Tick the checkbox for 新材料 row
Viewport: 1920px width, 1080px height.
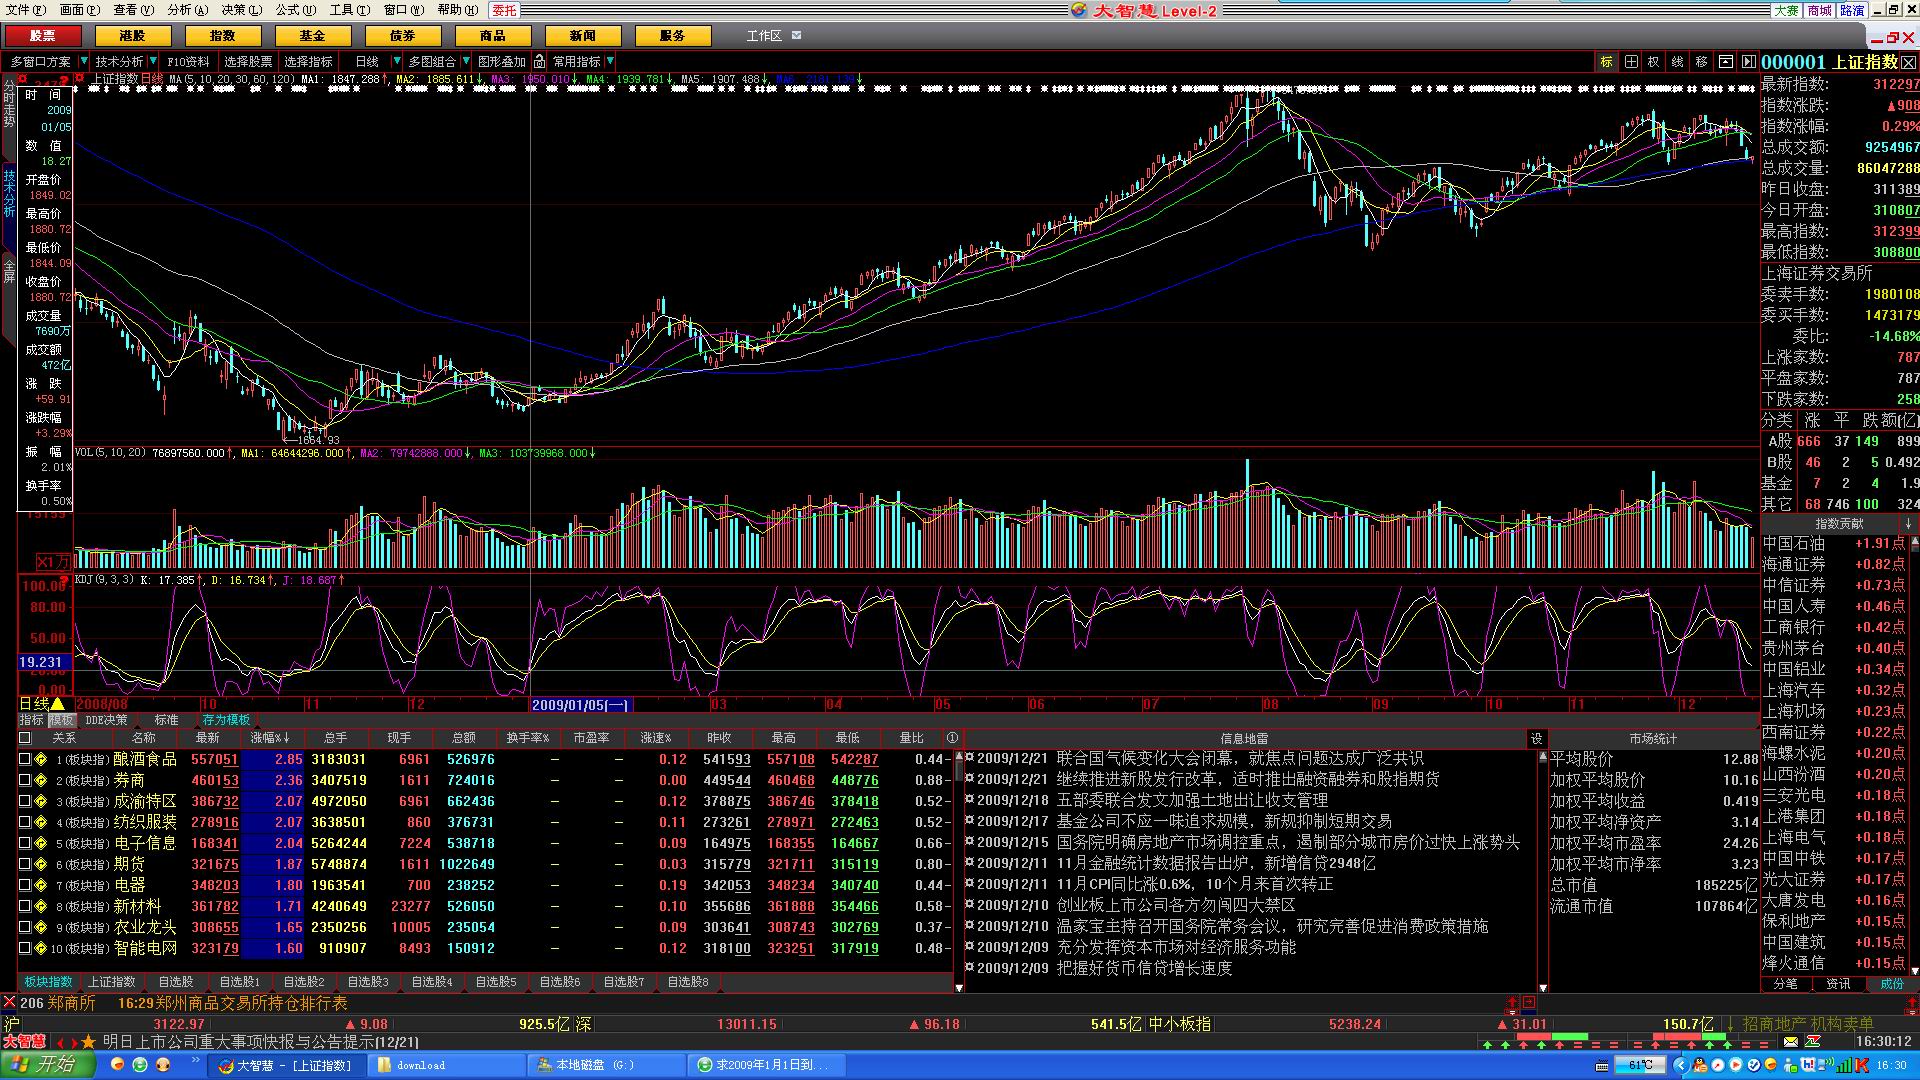pos(25,907)
